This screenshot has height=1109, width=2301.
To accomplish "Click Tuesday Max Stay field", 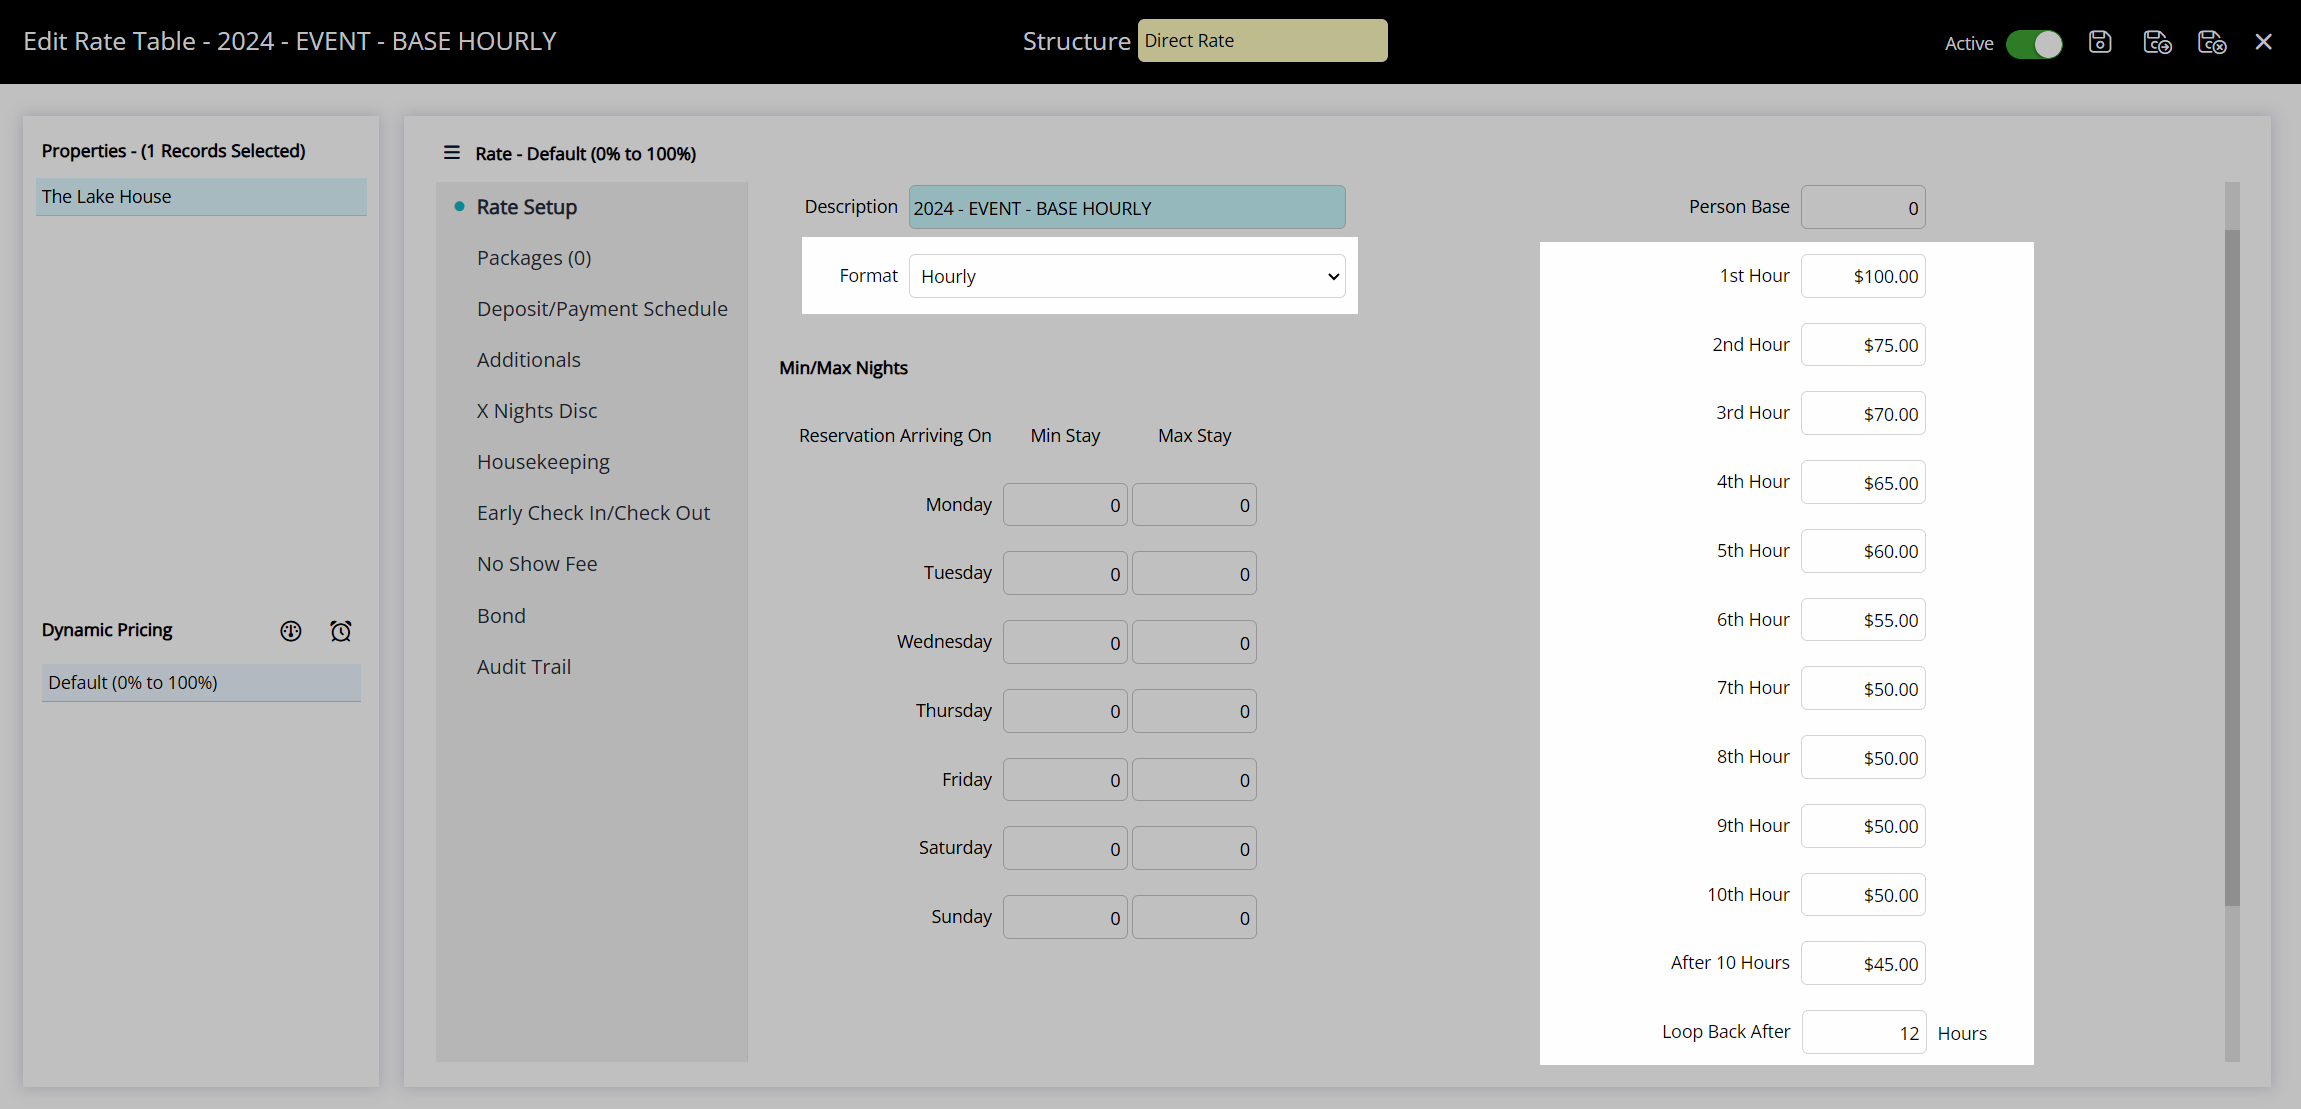I will click(x=1194, y=574).
